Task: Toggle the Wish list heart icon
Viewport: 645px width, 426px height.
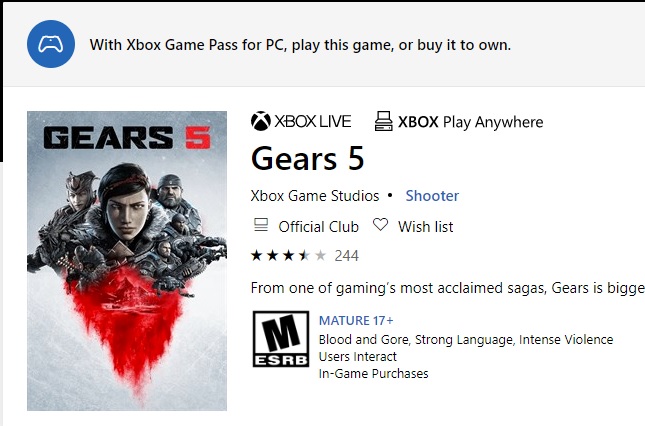Action: [x=380, y=226]
